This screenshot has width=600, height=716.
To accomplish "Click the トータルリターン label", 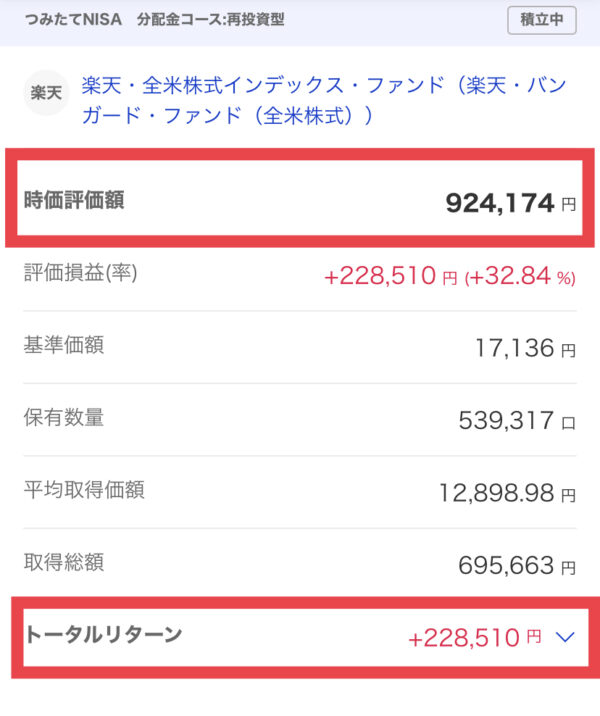I will coord(104,634).
